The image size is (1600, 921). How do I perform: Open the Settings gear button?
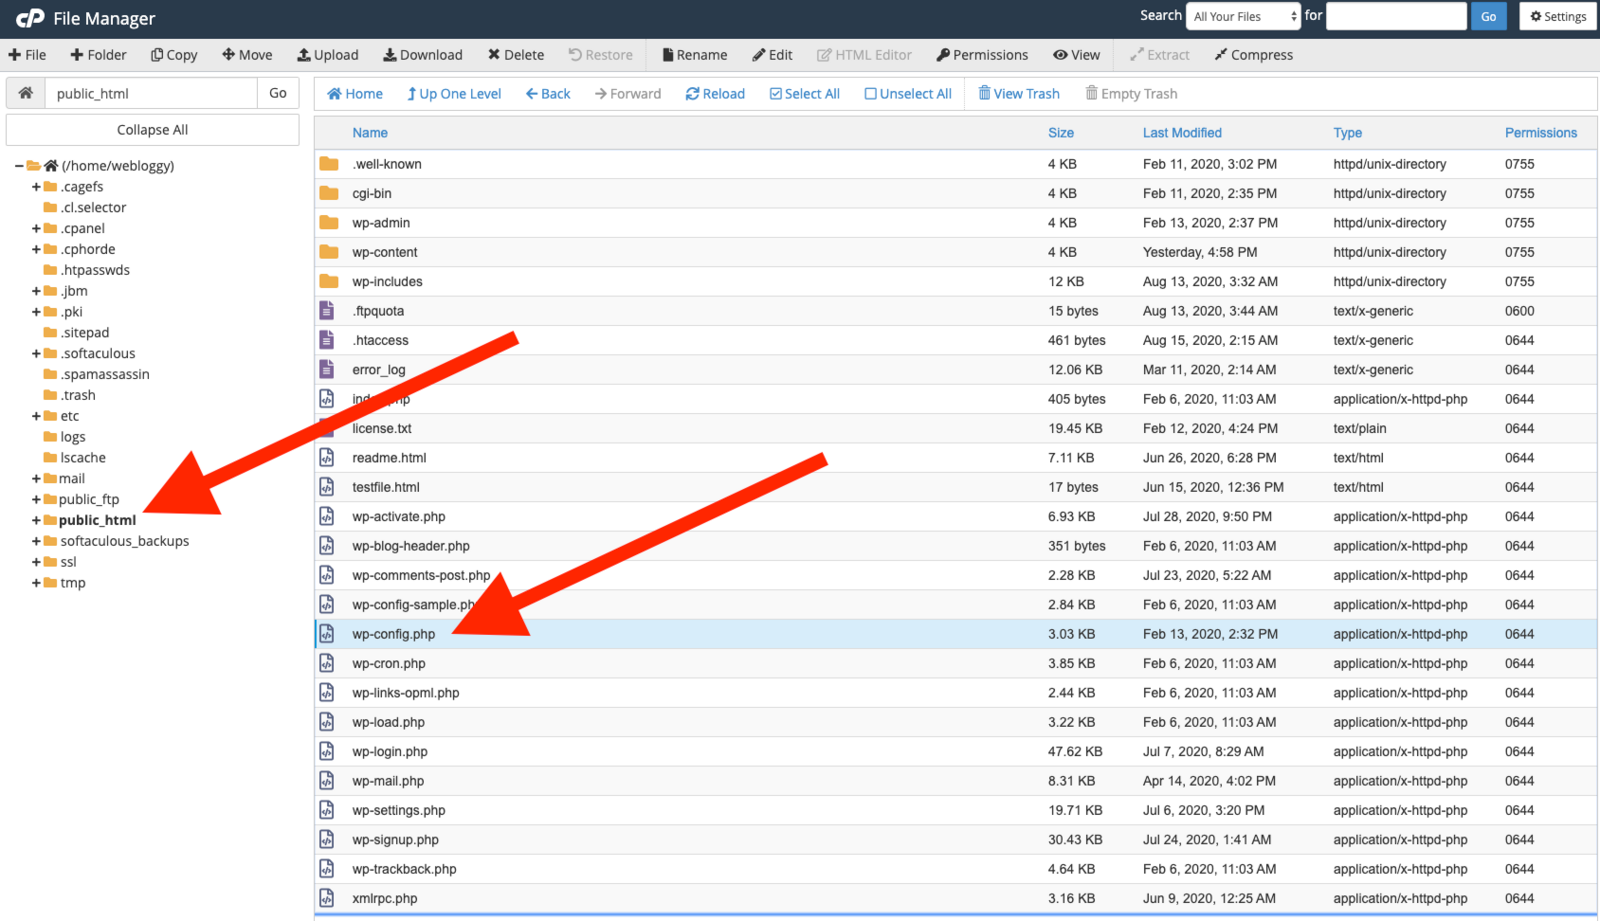(1558, 16)
